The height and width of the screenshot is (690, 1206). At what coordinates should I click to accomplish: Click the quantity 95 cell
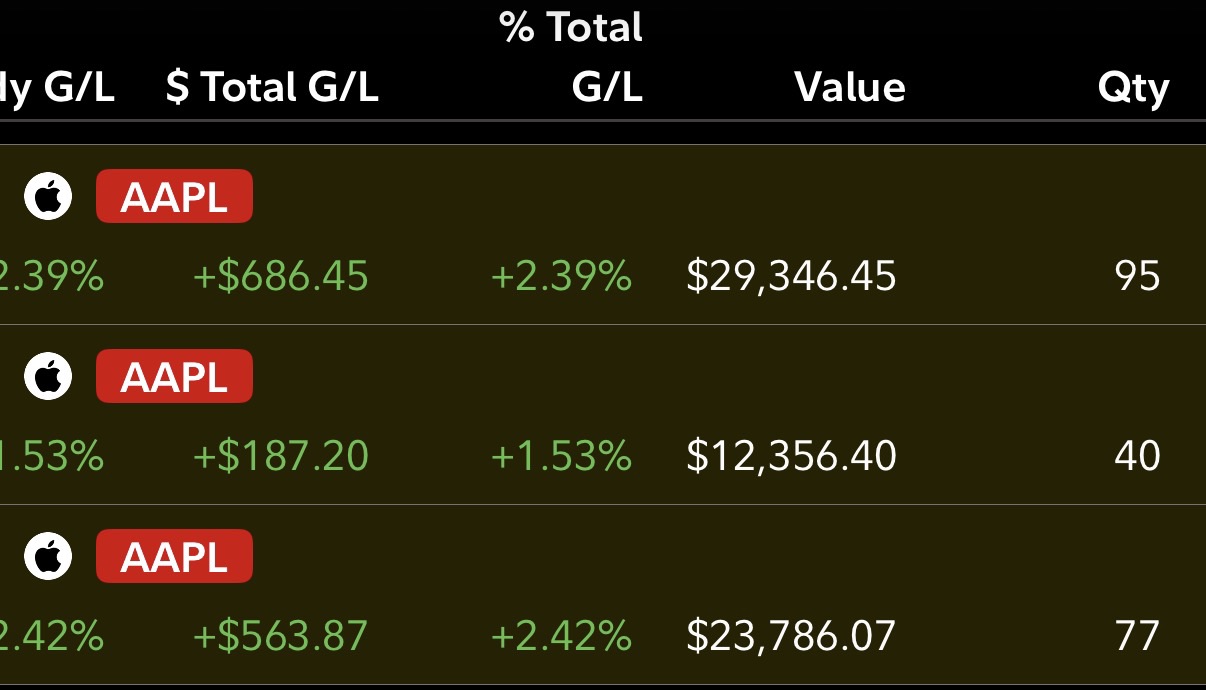(x=1138, y=275)
